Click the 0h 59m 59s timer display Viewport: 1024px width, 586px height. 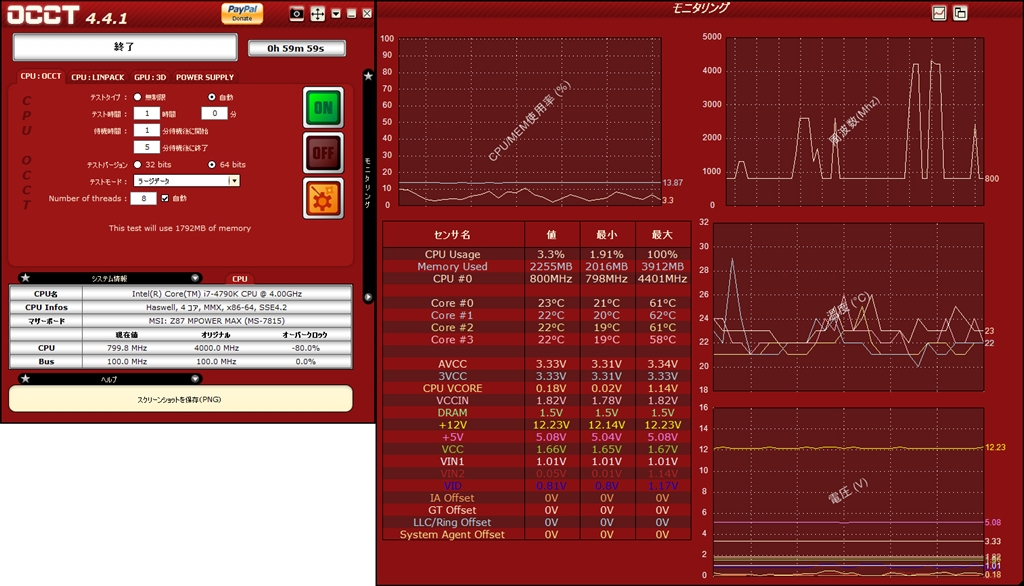pos(296,48)
